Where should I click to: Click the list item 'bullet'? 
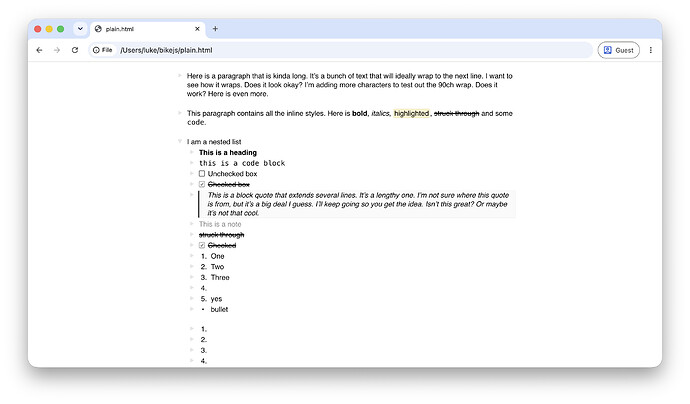(x=219, y=309)
